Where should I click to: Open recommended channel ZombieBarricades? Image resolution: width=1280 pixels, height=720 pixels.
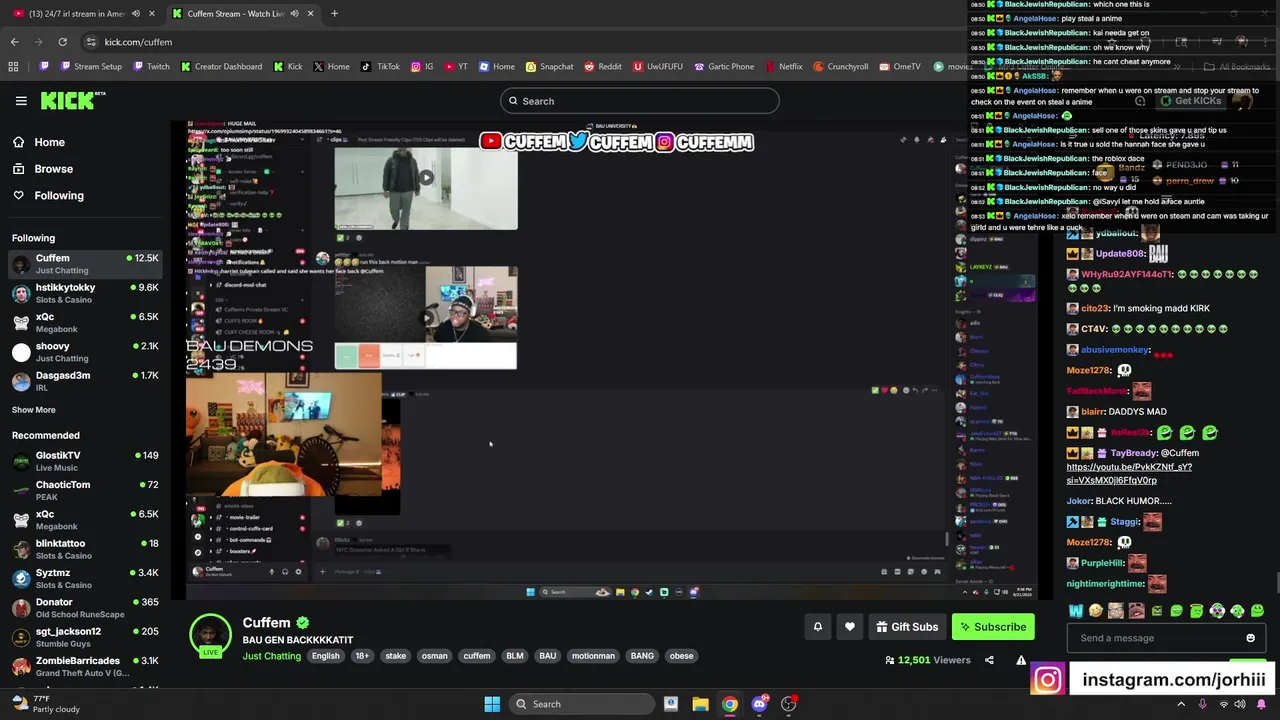pyautogui.click(x=84, y=666)
